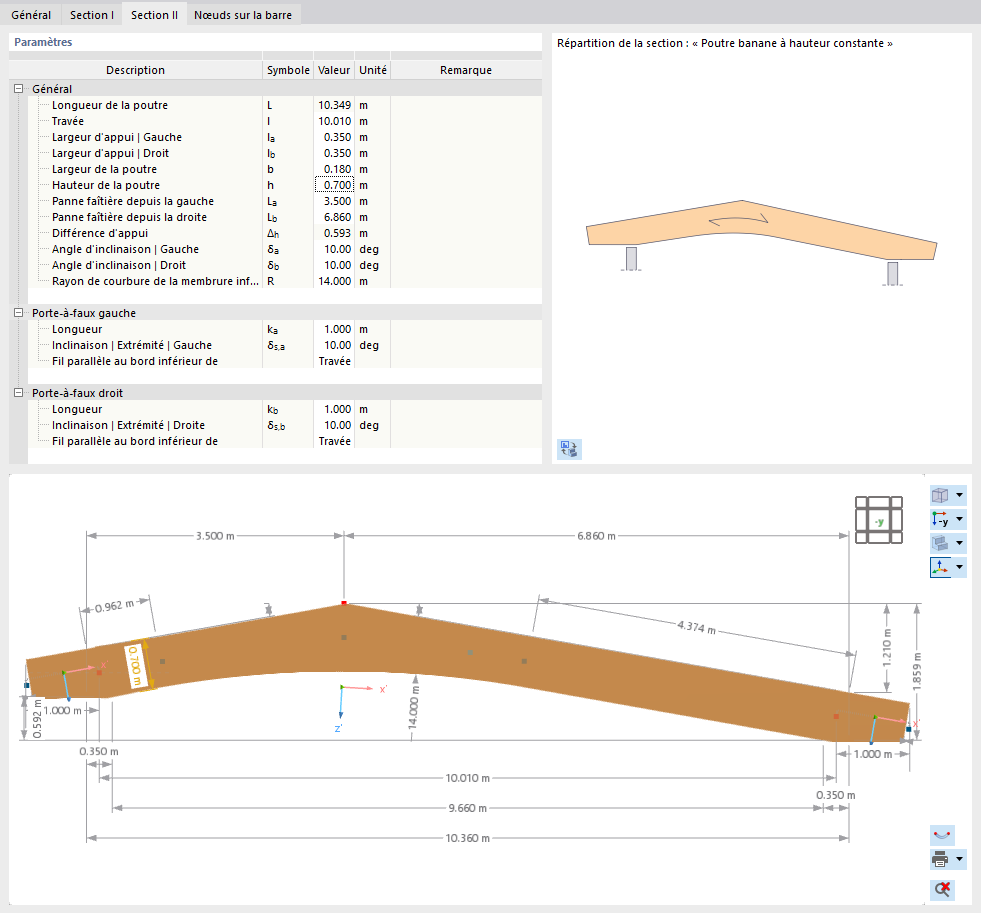The width and height of the screenshot is (981, 913).
Task: Click the -y view navigation cube
Action: click(879, 520)
